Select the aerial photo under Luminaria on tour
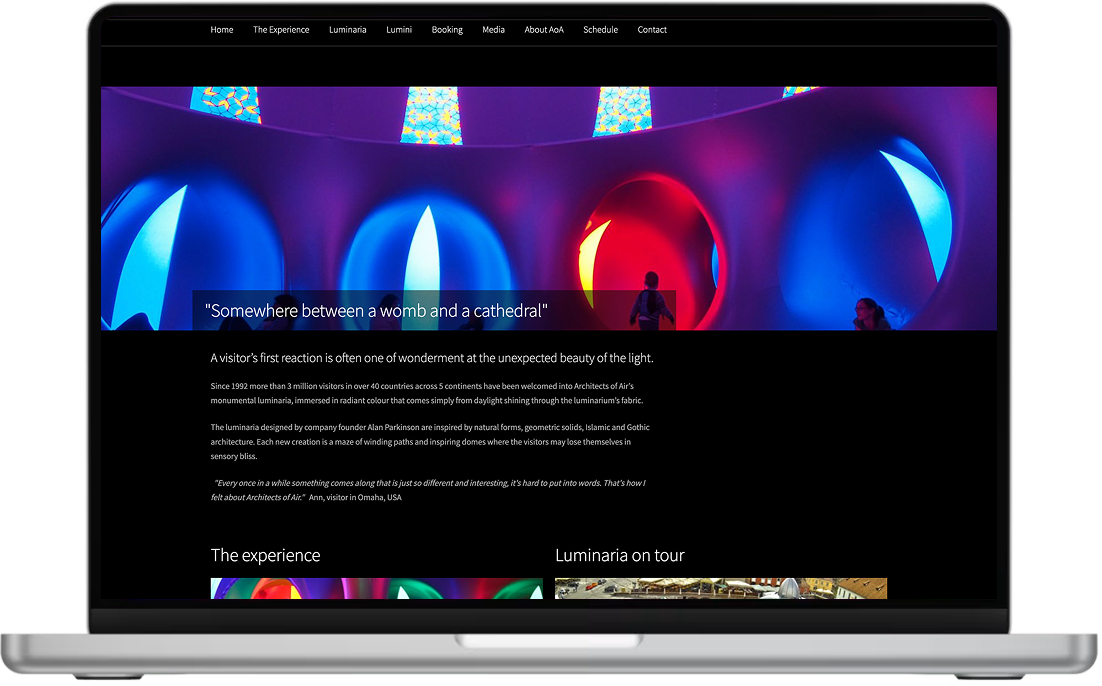This screenshot has height=686, width=1102. (721, 588)
